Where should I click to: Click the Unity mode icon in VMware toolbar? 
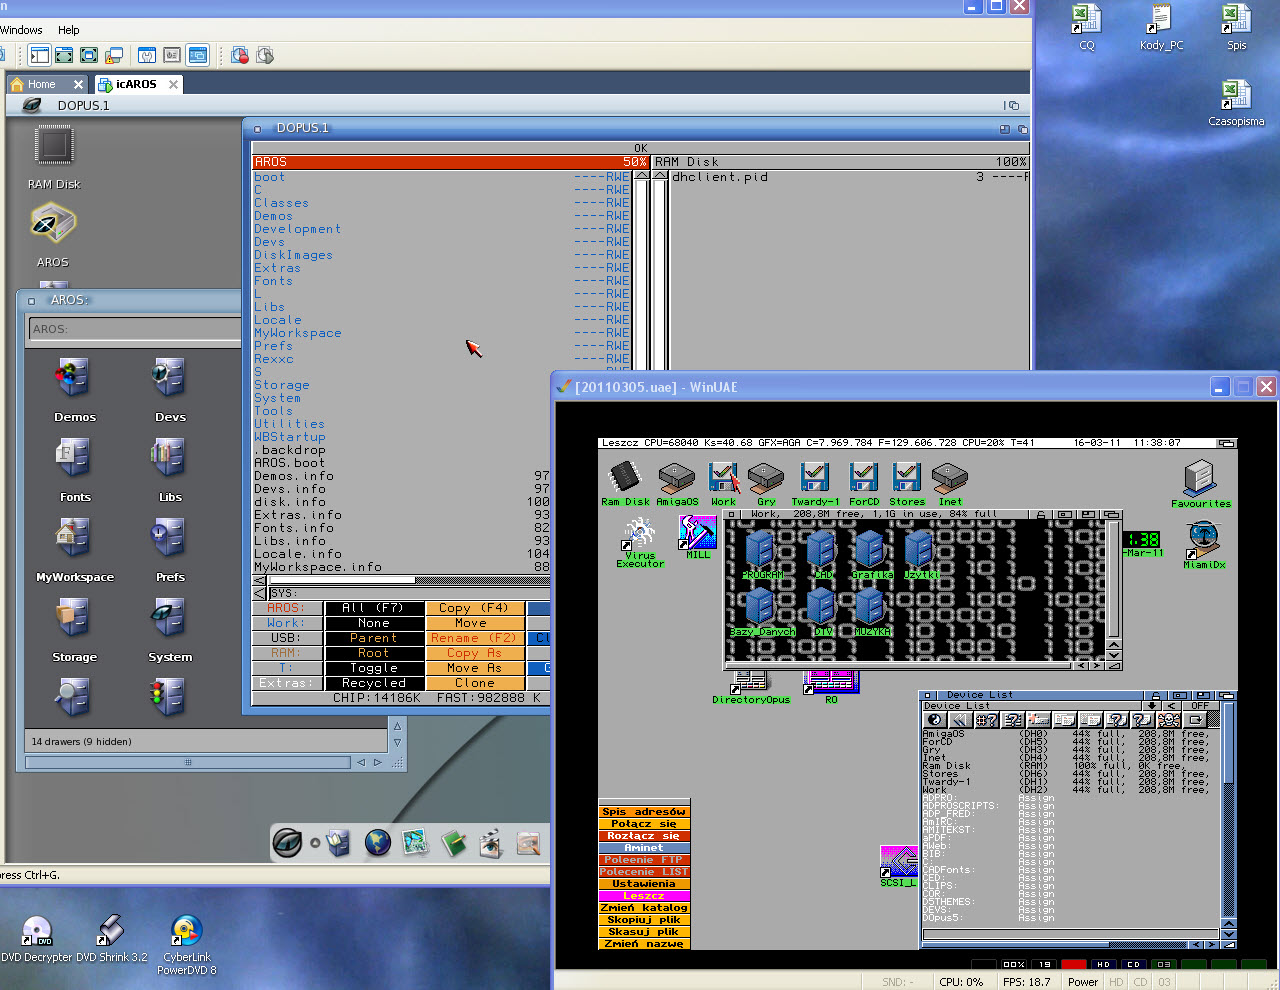(113, 55)
